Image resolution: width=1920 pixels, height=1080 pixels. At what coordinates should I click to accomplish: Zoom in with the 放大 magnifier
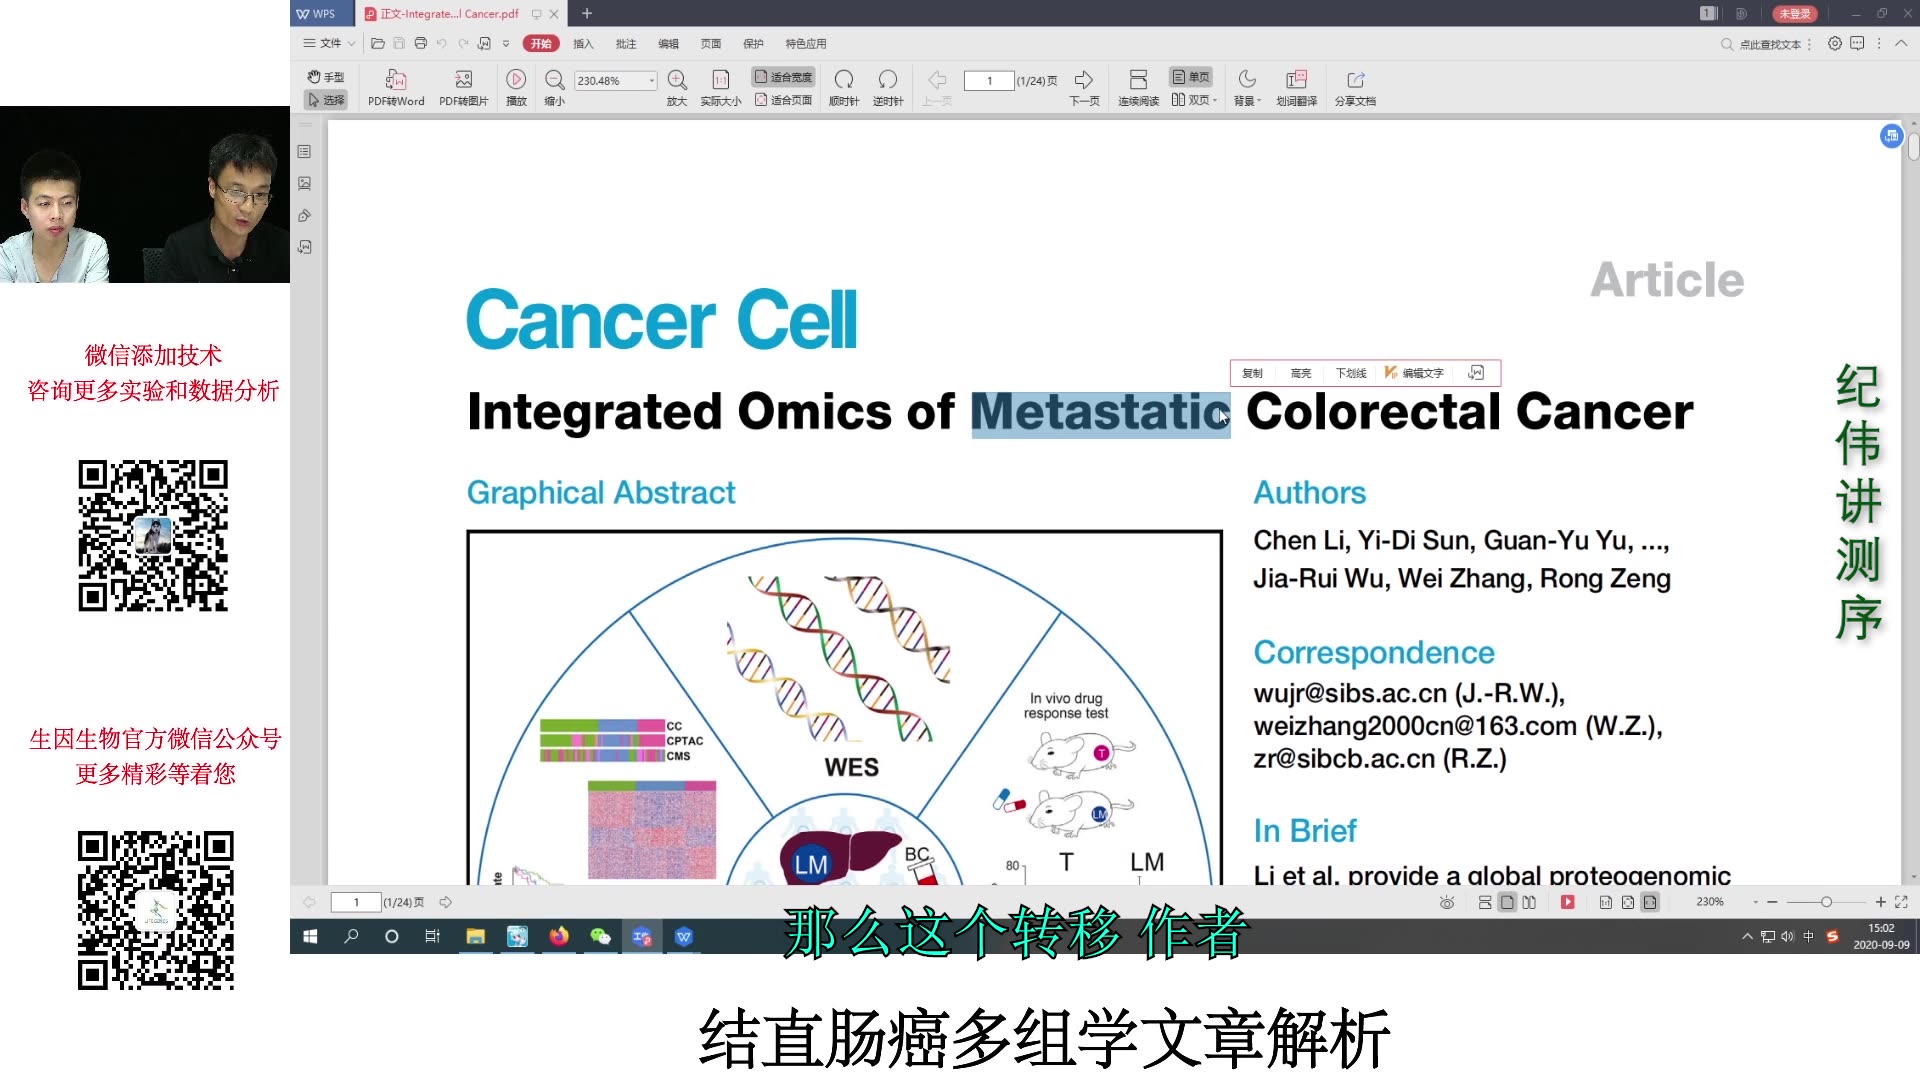[677, 88]
